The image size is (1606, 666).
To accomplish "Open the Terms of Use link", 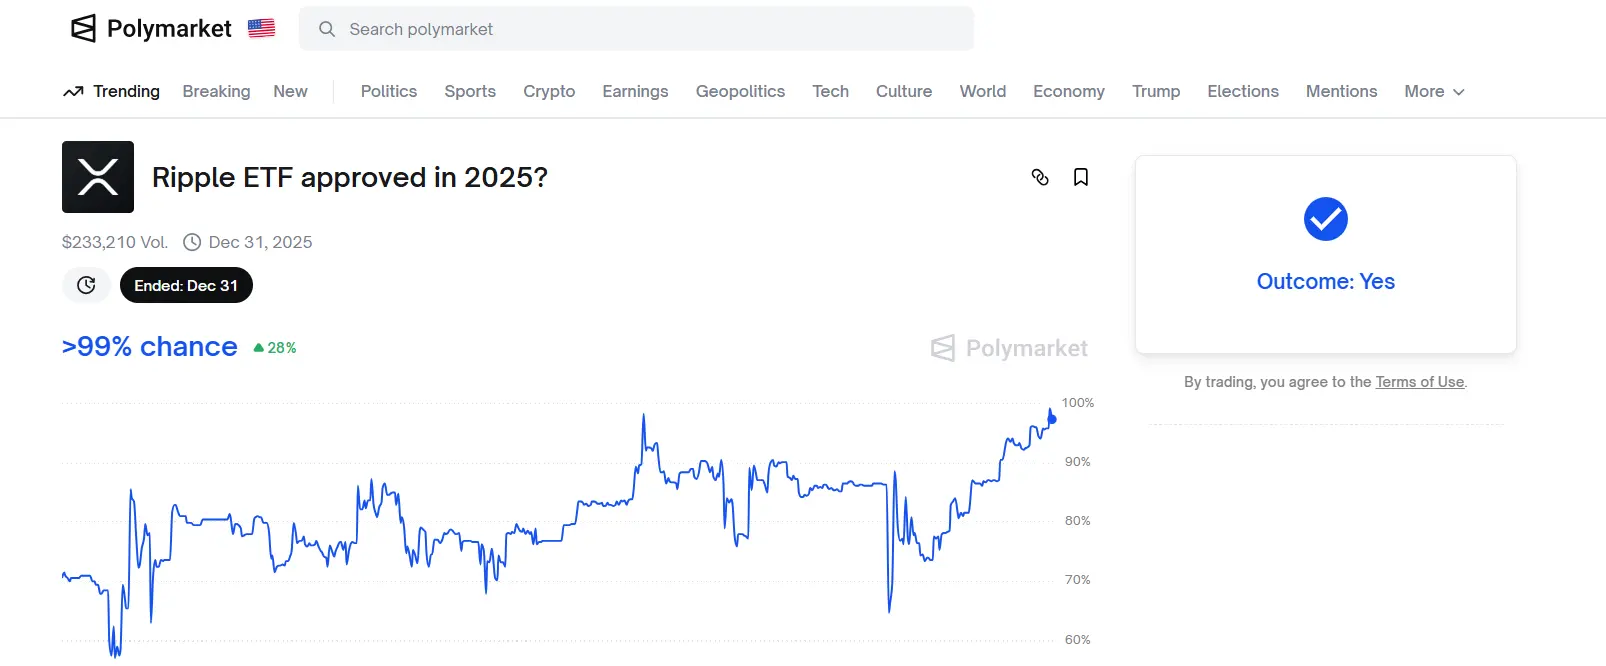I will click(1419, 382).
